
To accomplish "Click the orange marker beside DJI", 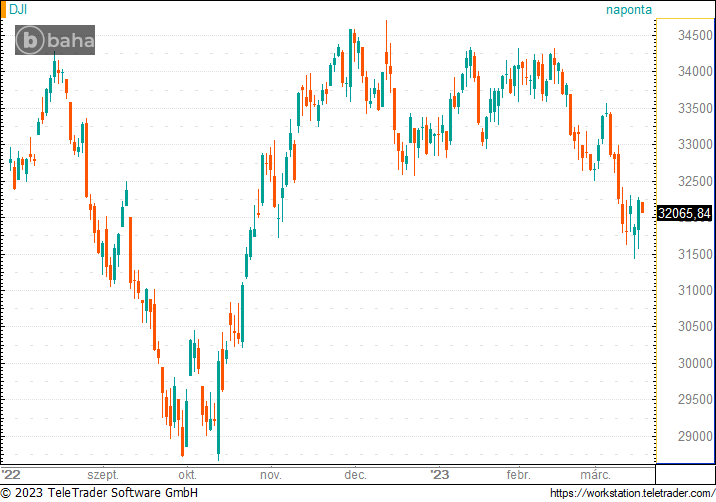I will click(x=3, y=9).
